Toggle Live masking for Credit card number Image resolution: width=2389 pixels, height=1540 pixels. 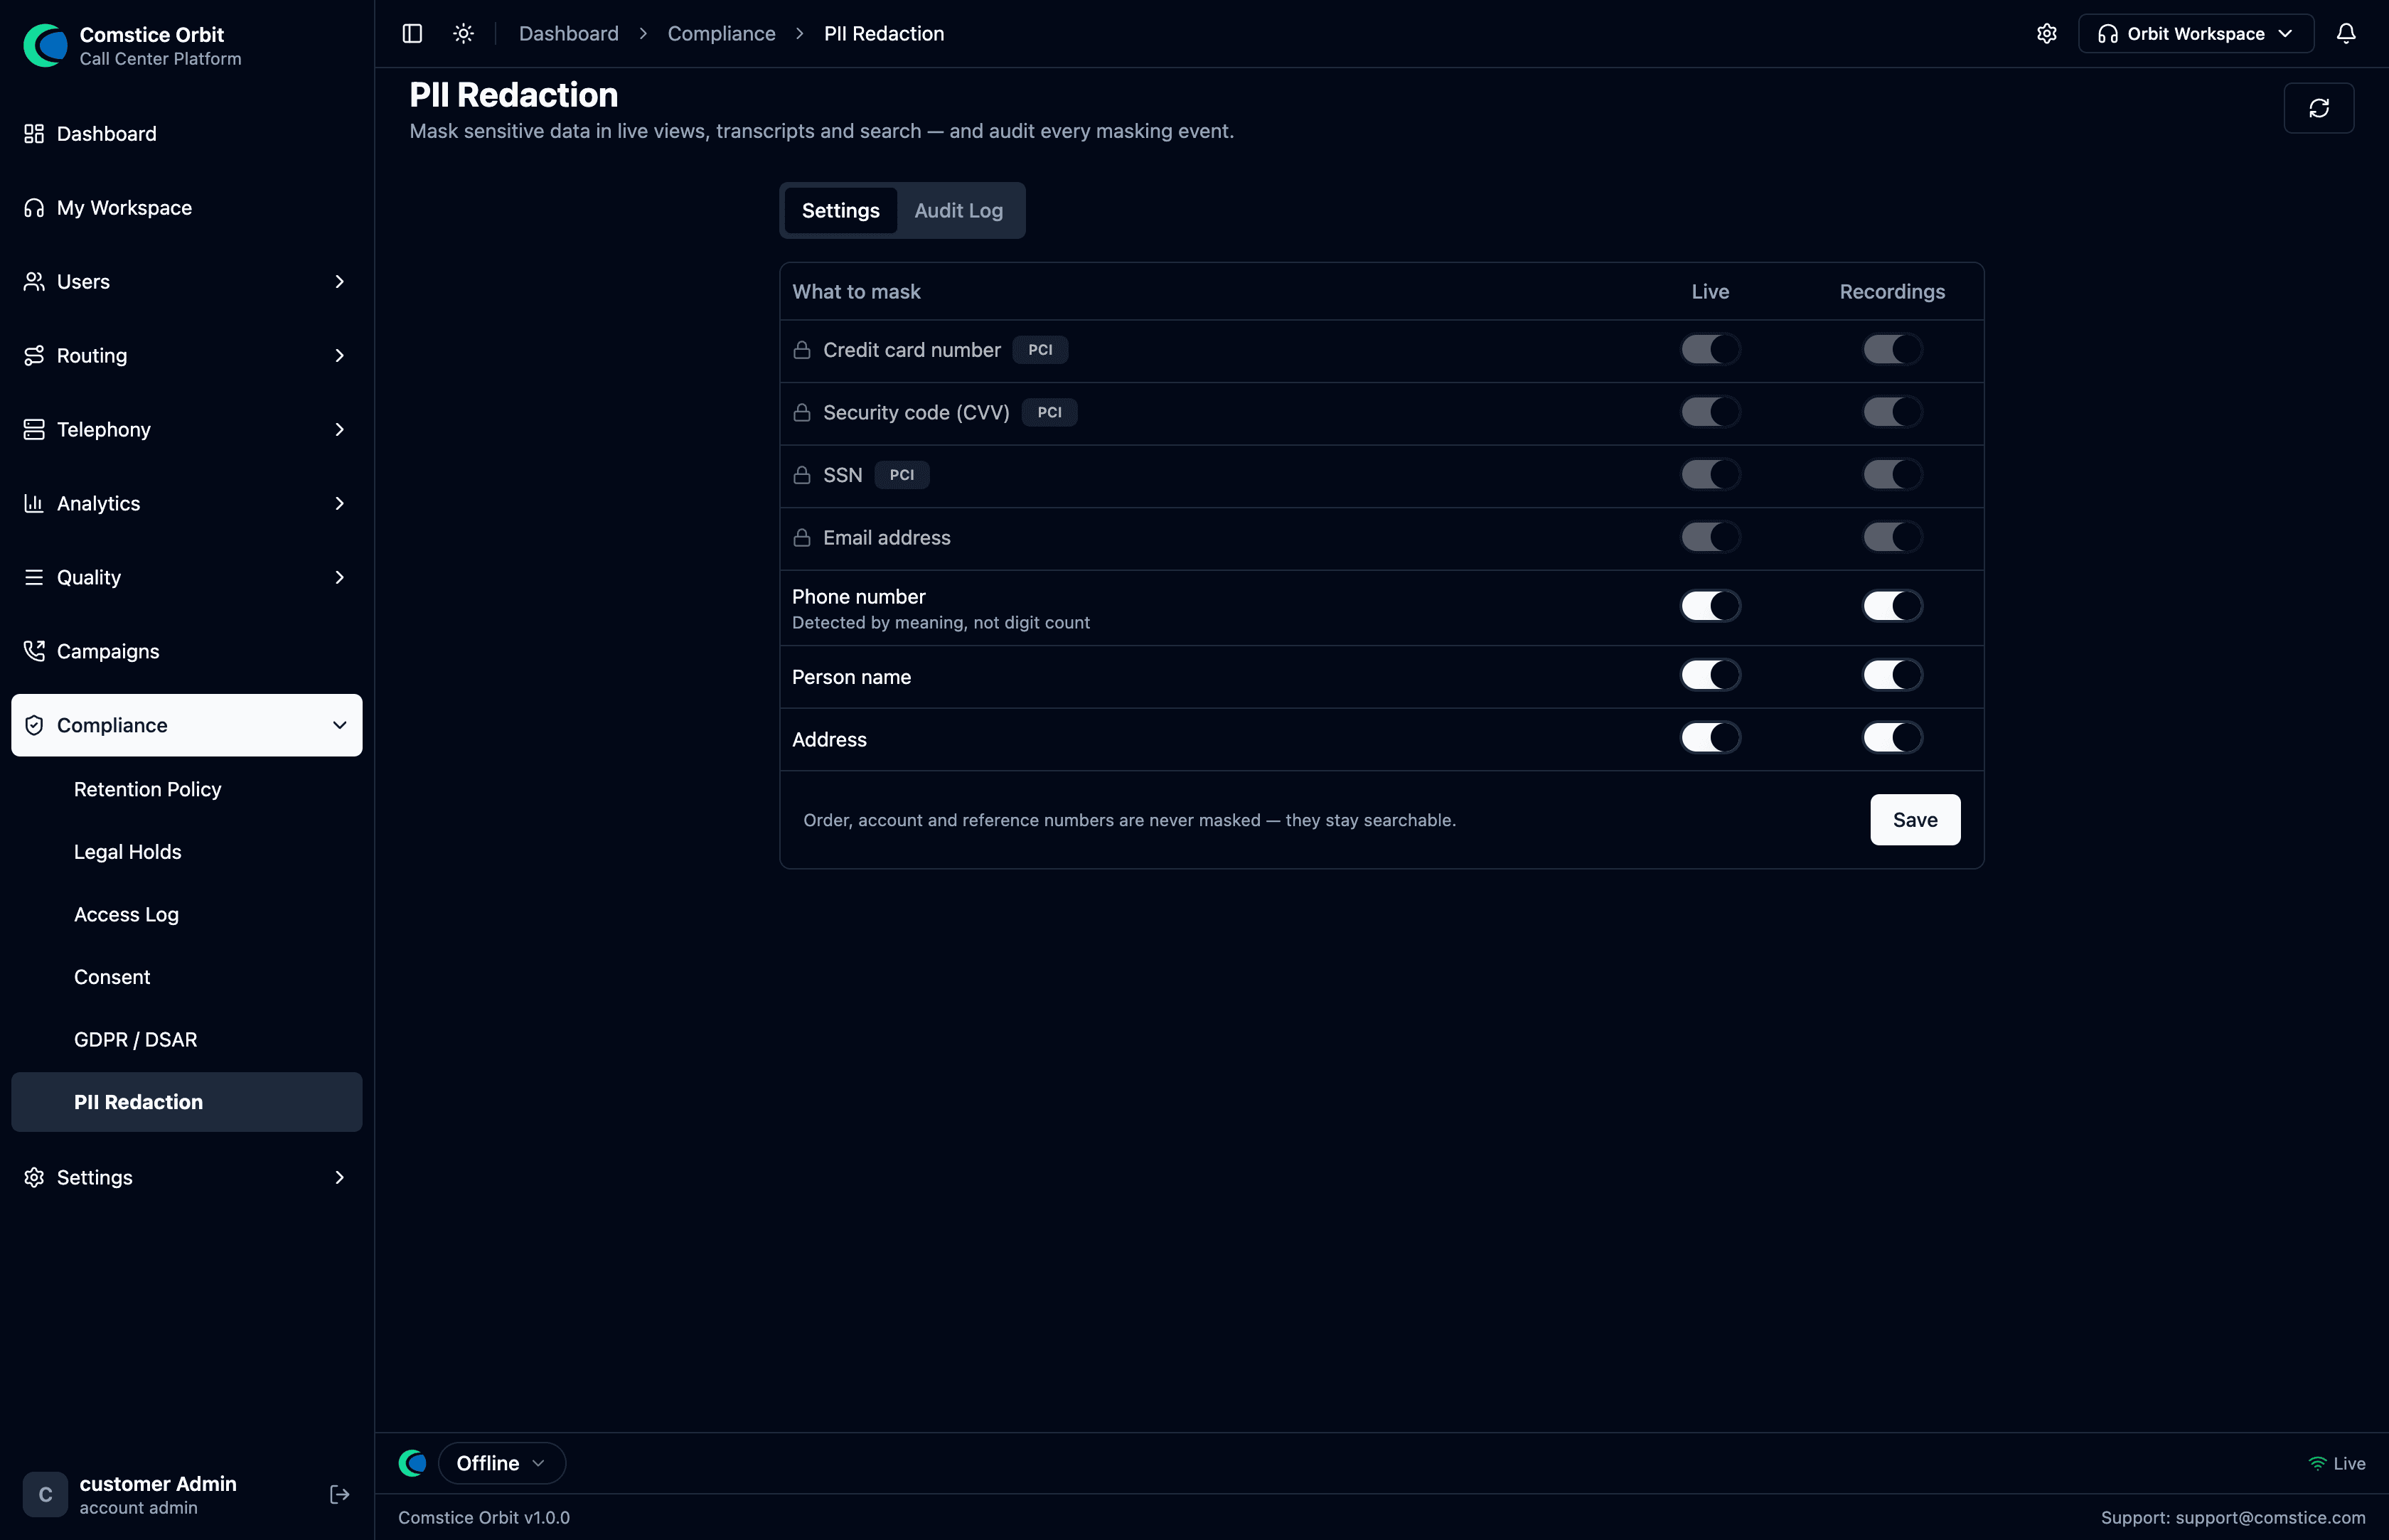click(1710, 349)
